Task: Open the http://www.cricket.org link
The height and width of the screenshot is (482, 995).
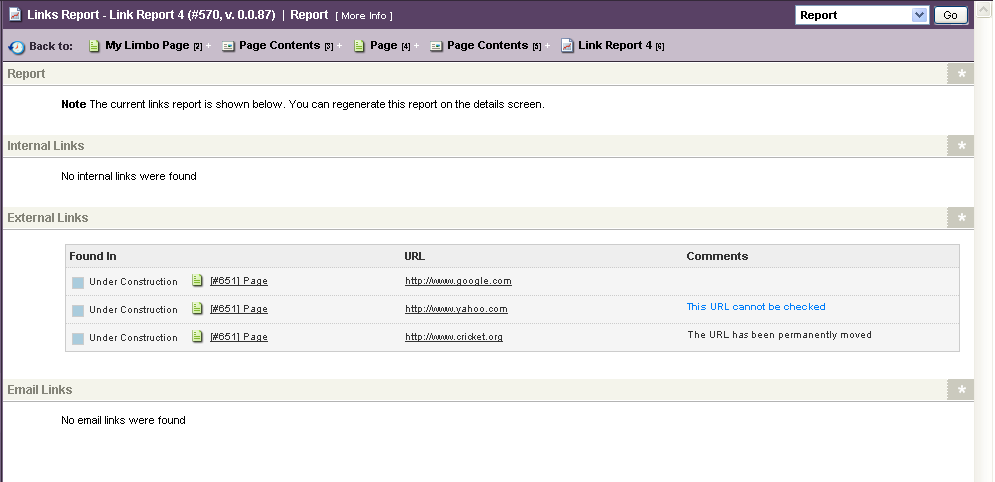Action: pyautogui.click(x=454, y=337)
